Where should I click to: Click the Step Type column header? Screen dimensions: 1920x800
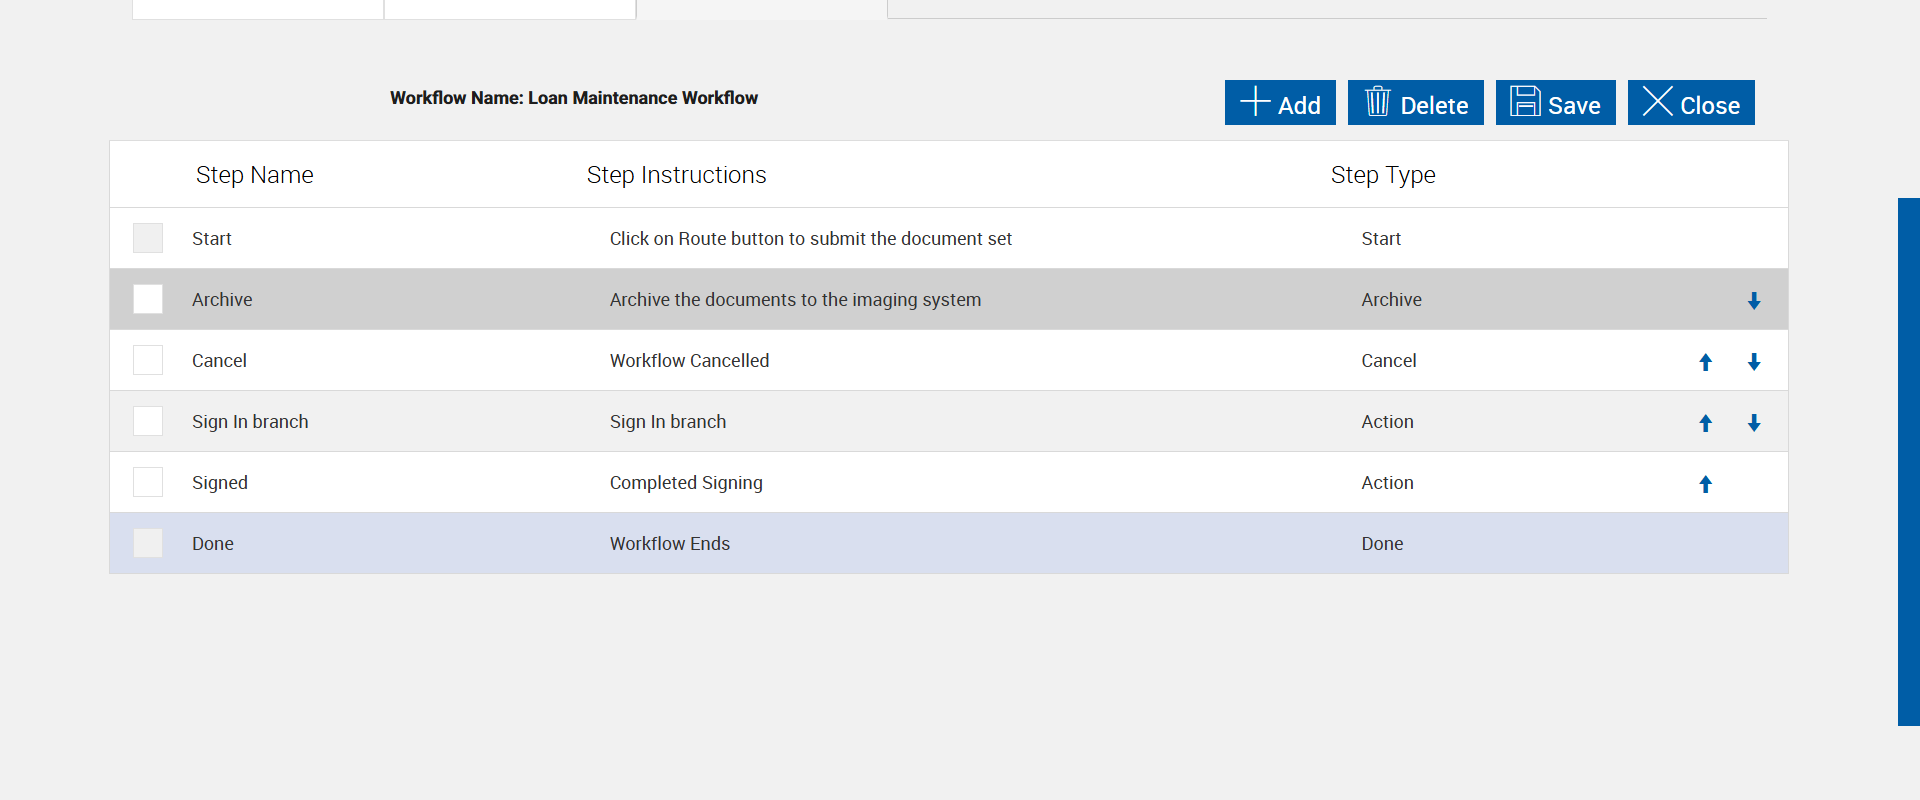pos(1383,175)
